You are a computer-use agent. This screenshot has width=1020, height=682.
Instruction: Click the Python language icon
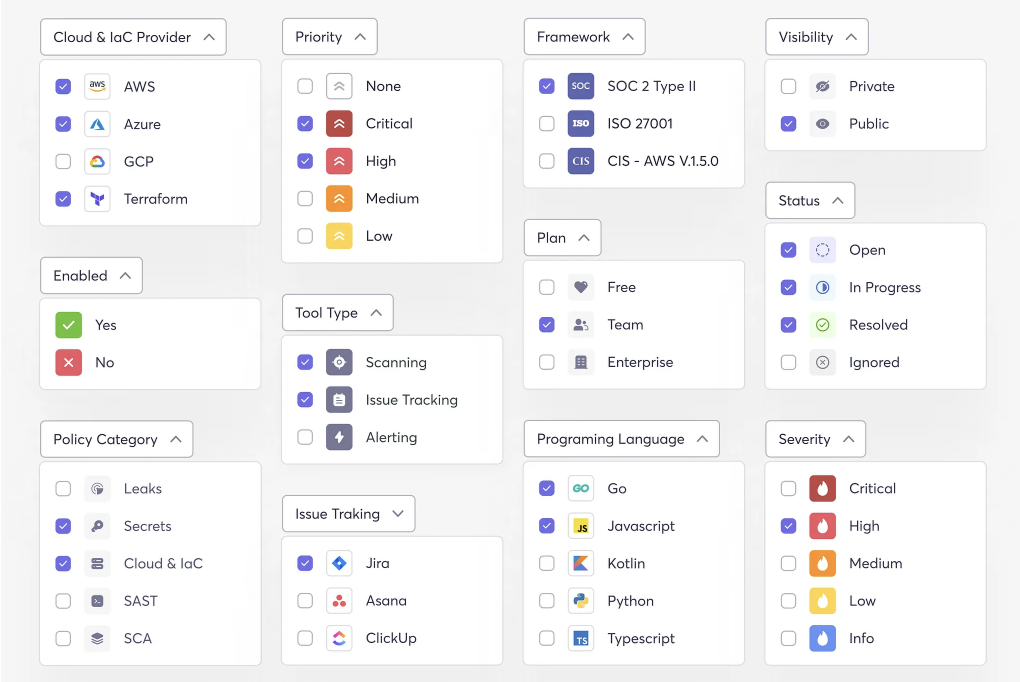tap(581, 601)
